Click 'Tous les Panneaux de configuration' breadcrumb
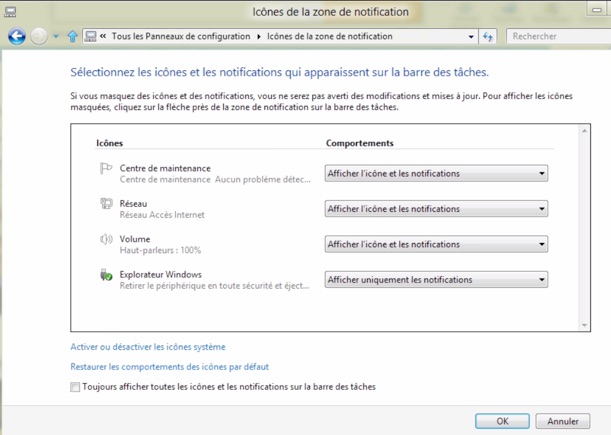 point(181,36)
